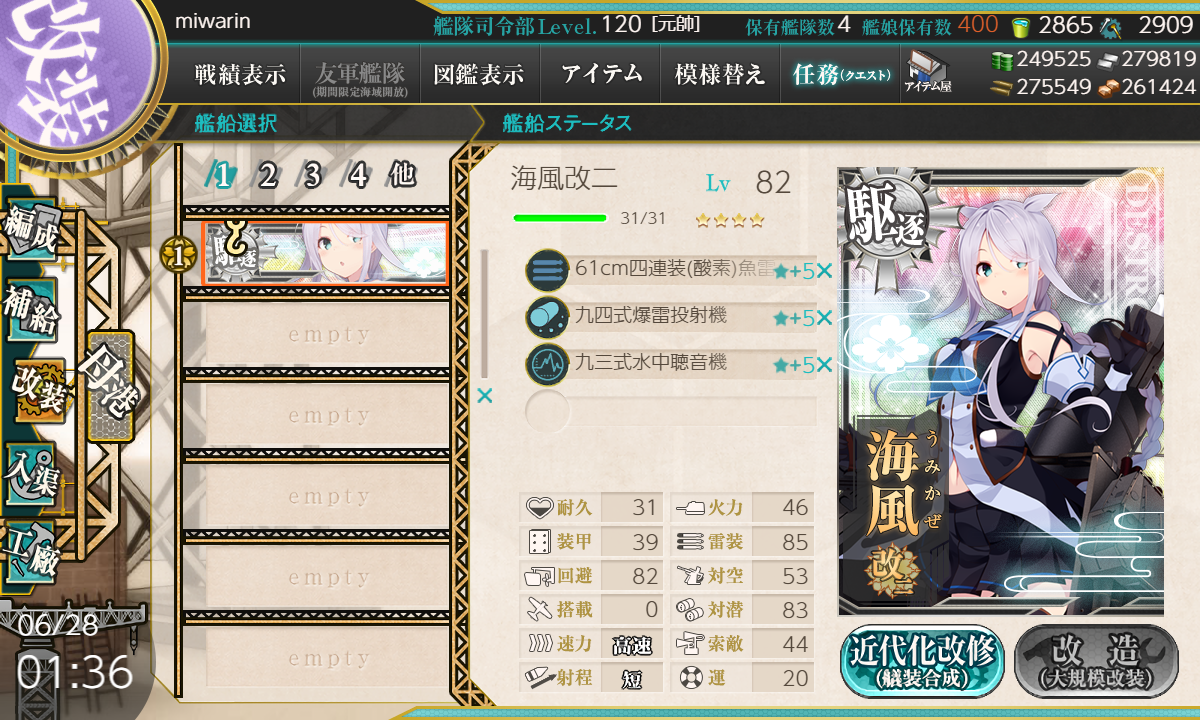Remove 九三式水中聴音機 using its X
The width and height of the screenshot is (1200, 720).
coord(824,365)
